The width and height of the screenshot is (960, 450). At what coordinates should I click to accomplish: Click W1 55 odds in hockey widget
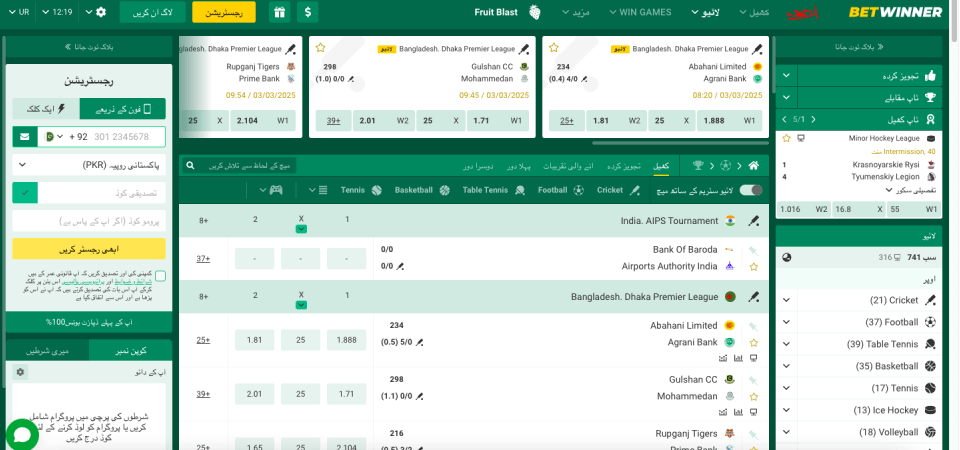pos(914,209)
